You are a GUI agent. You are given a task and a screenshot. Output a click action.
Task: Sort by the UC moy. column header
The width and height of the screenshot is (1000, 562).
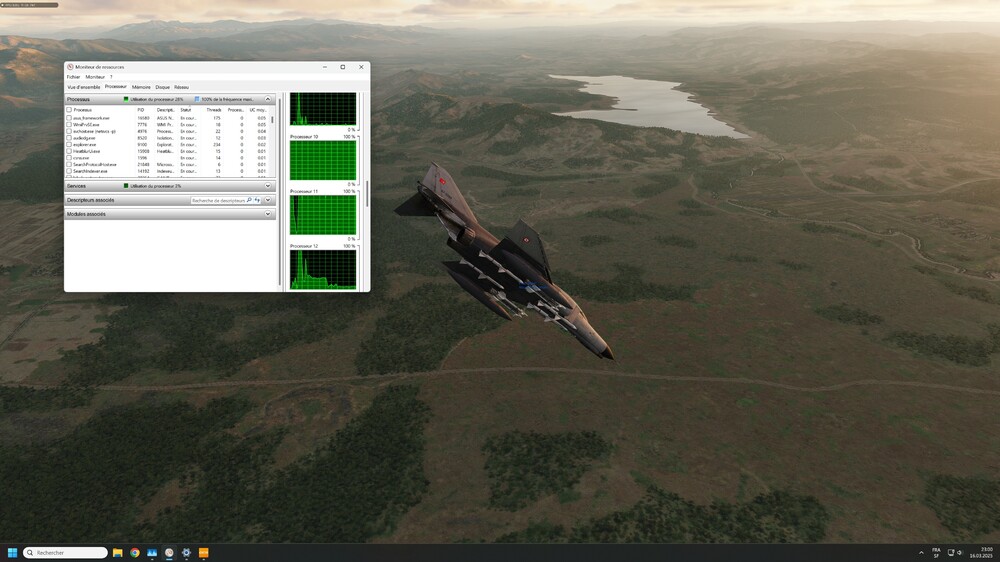click(x=258, y=110)
